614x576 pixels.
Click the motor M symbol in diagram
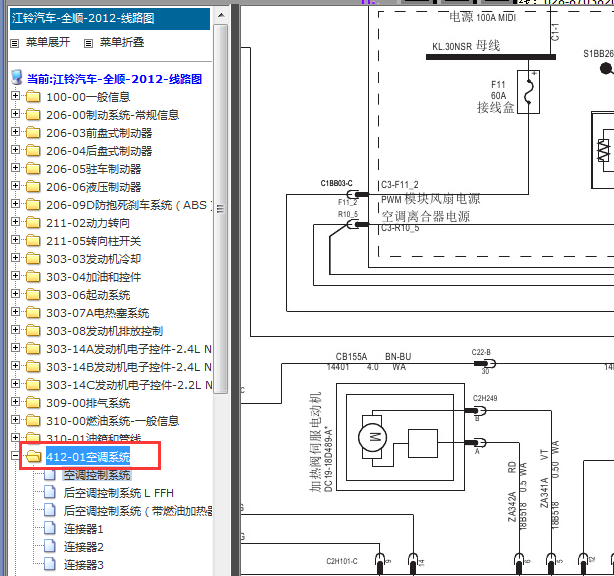(372, 437)
